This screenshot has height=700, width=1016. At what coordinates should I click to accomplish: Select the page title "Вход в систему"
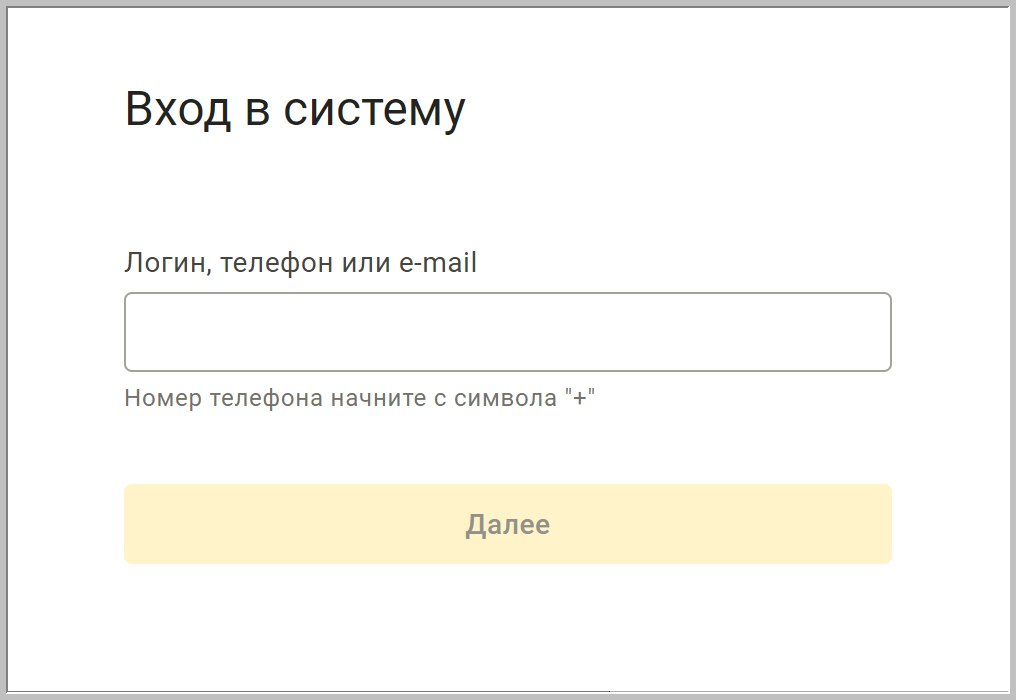tap(294, 110)
